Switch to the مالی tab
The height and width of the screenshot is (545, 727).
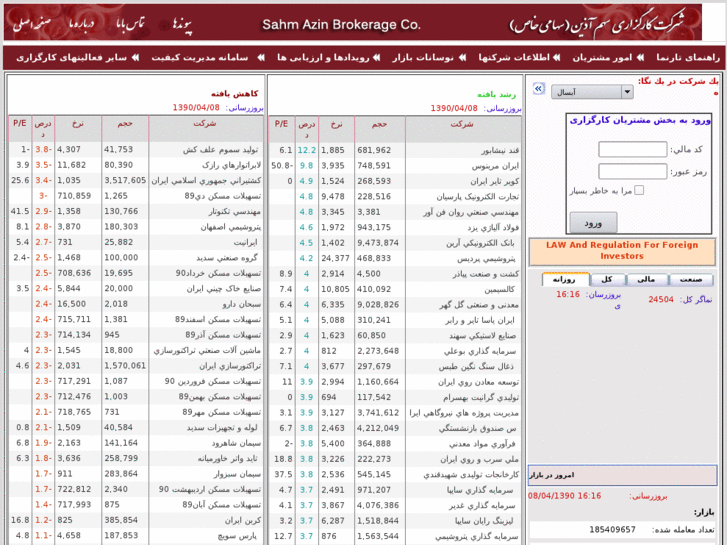point(646,280)
